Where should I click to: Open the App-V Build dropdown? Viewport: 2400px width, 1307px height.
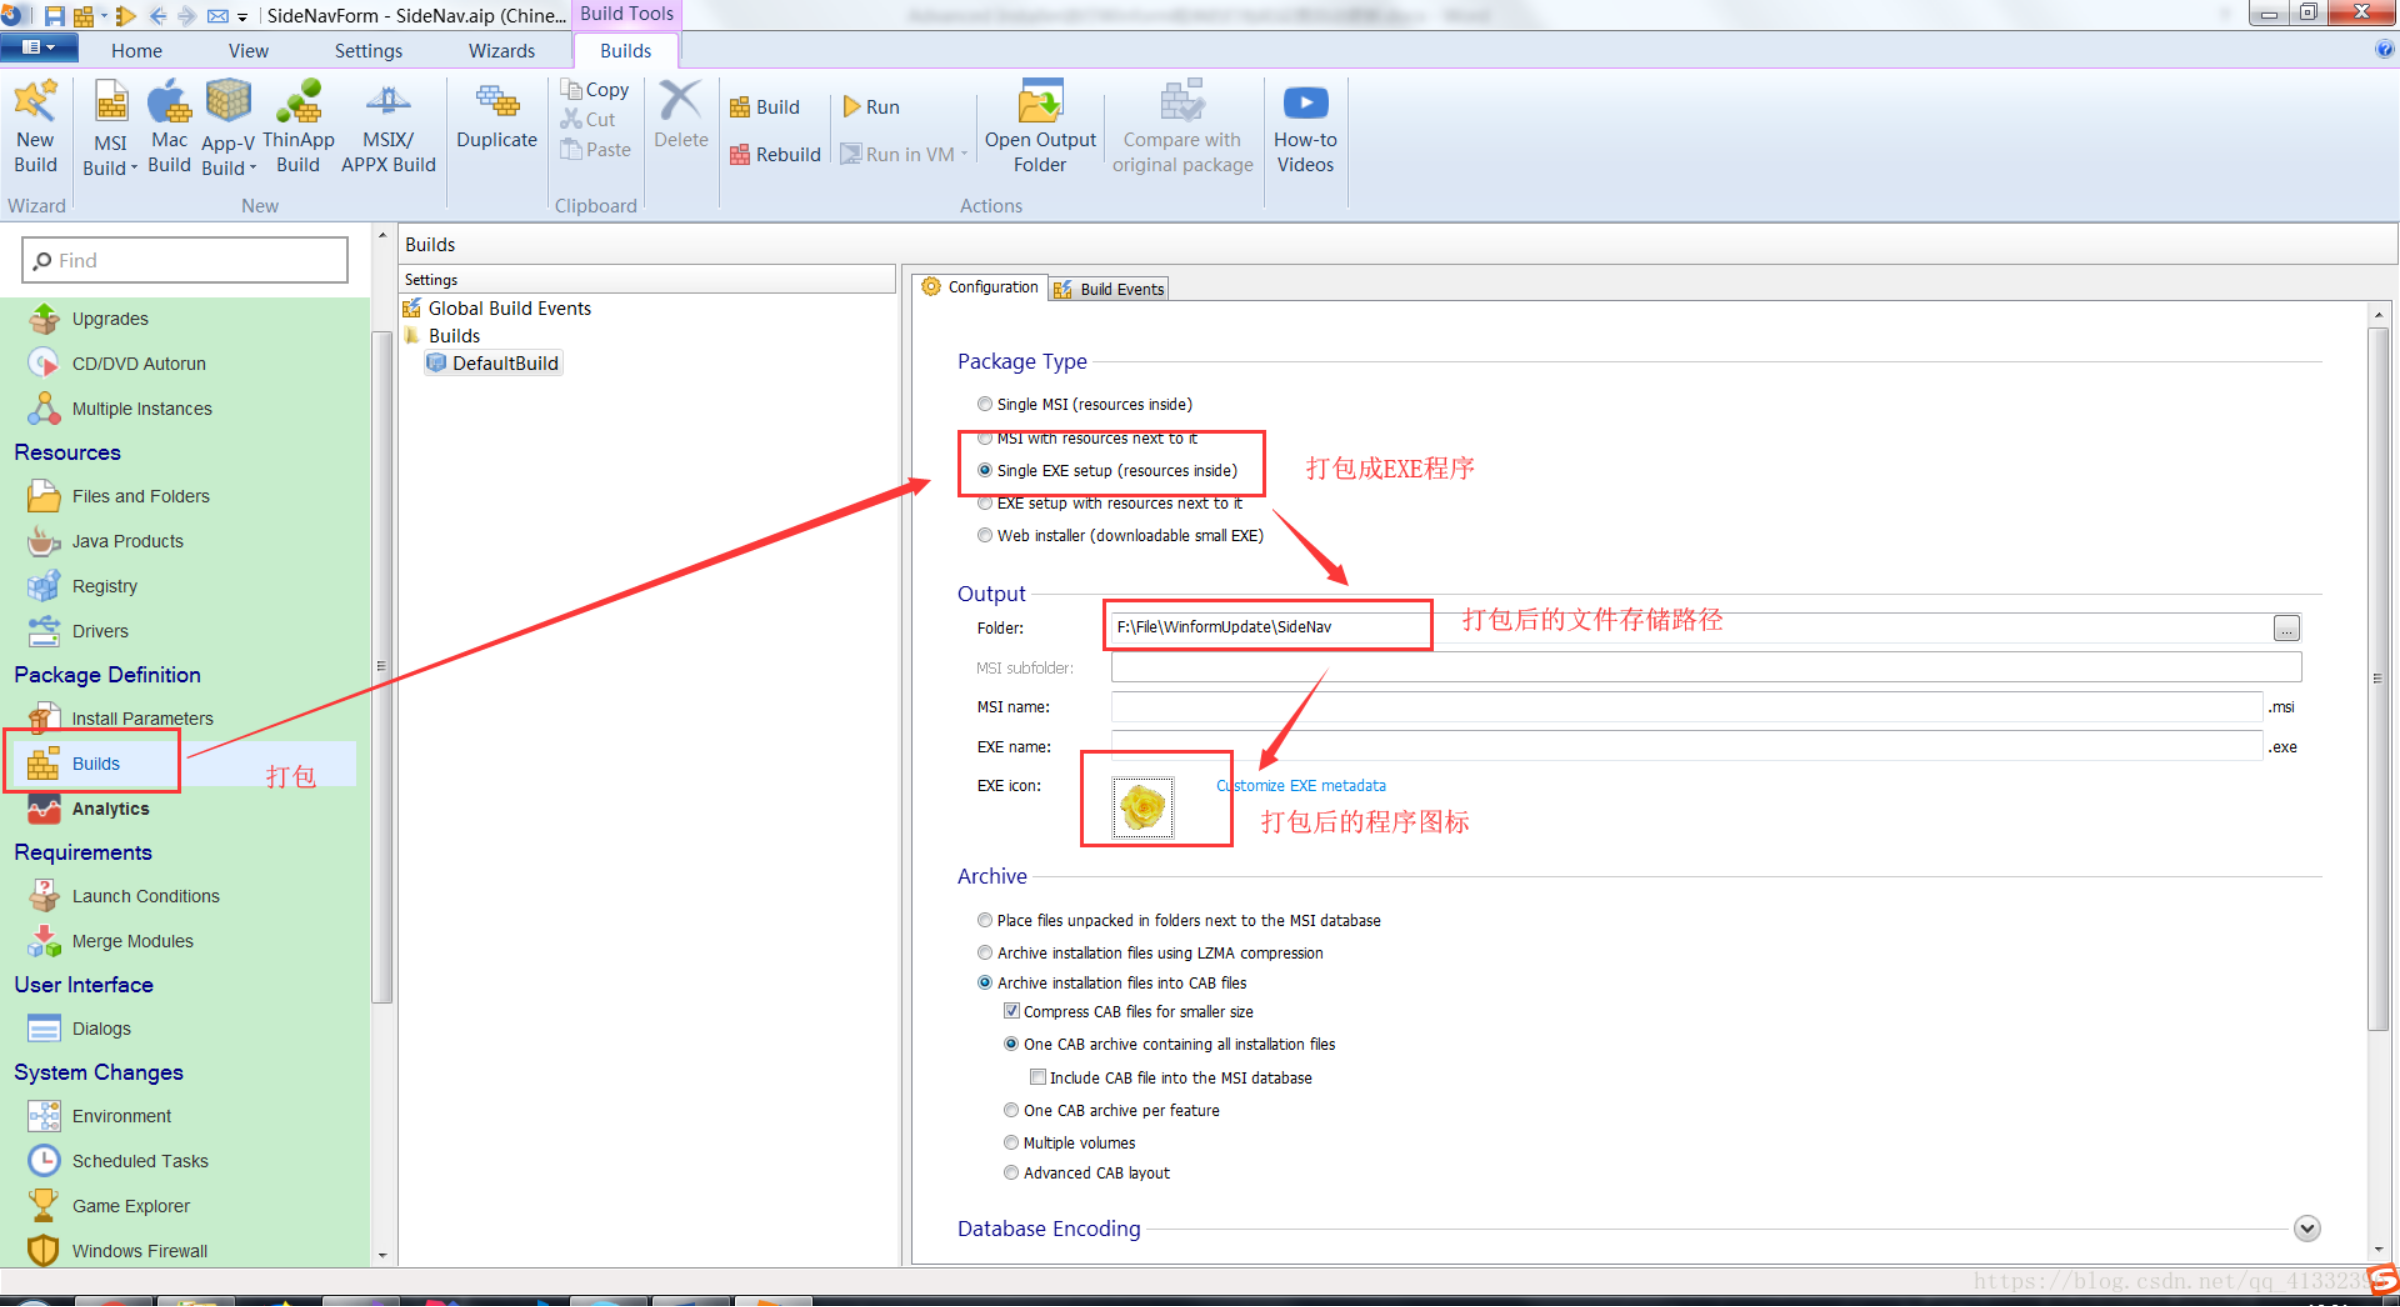[252, 168]
